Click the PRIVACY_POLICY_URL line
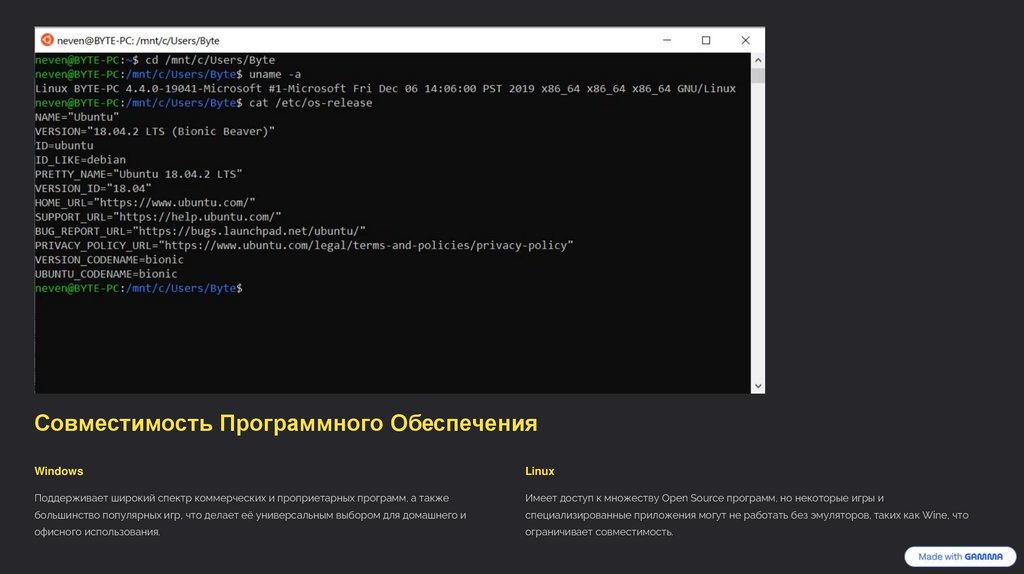 coord(304,246)
